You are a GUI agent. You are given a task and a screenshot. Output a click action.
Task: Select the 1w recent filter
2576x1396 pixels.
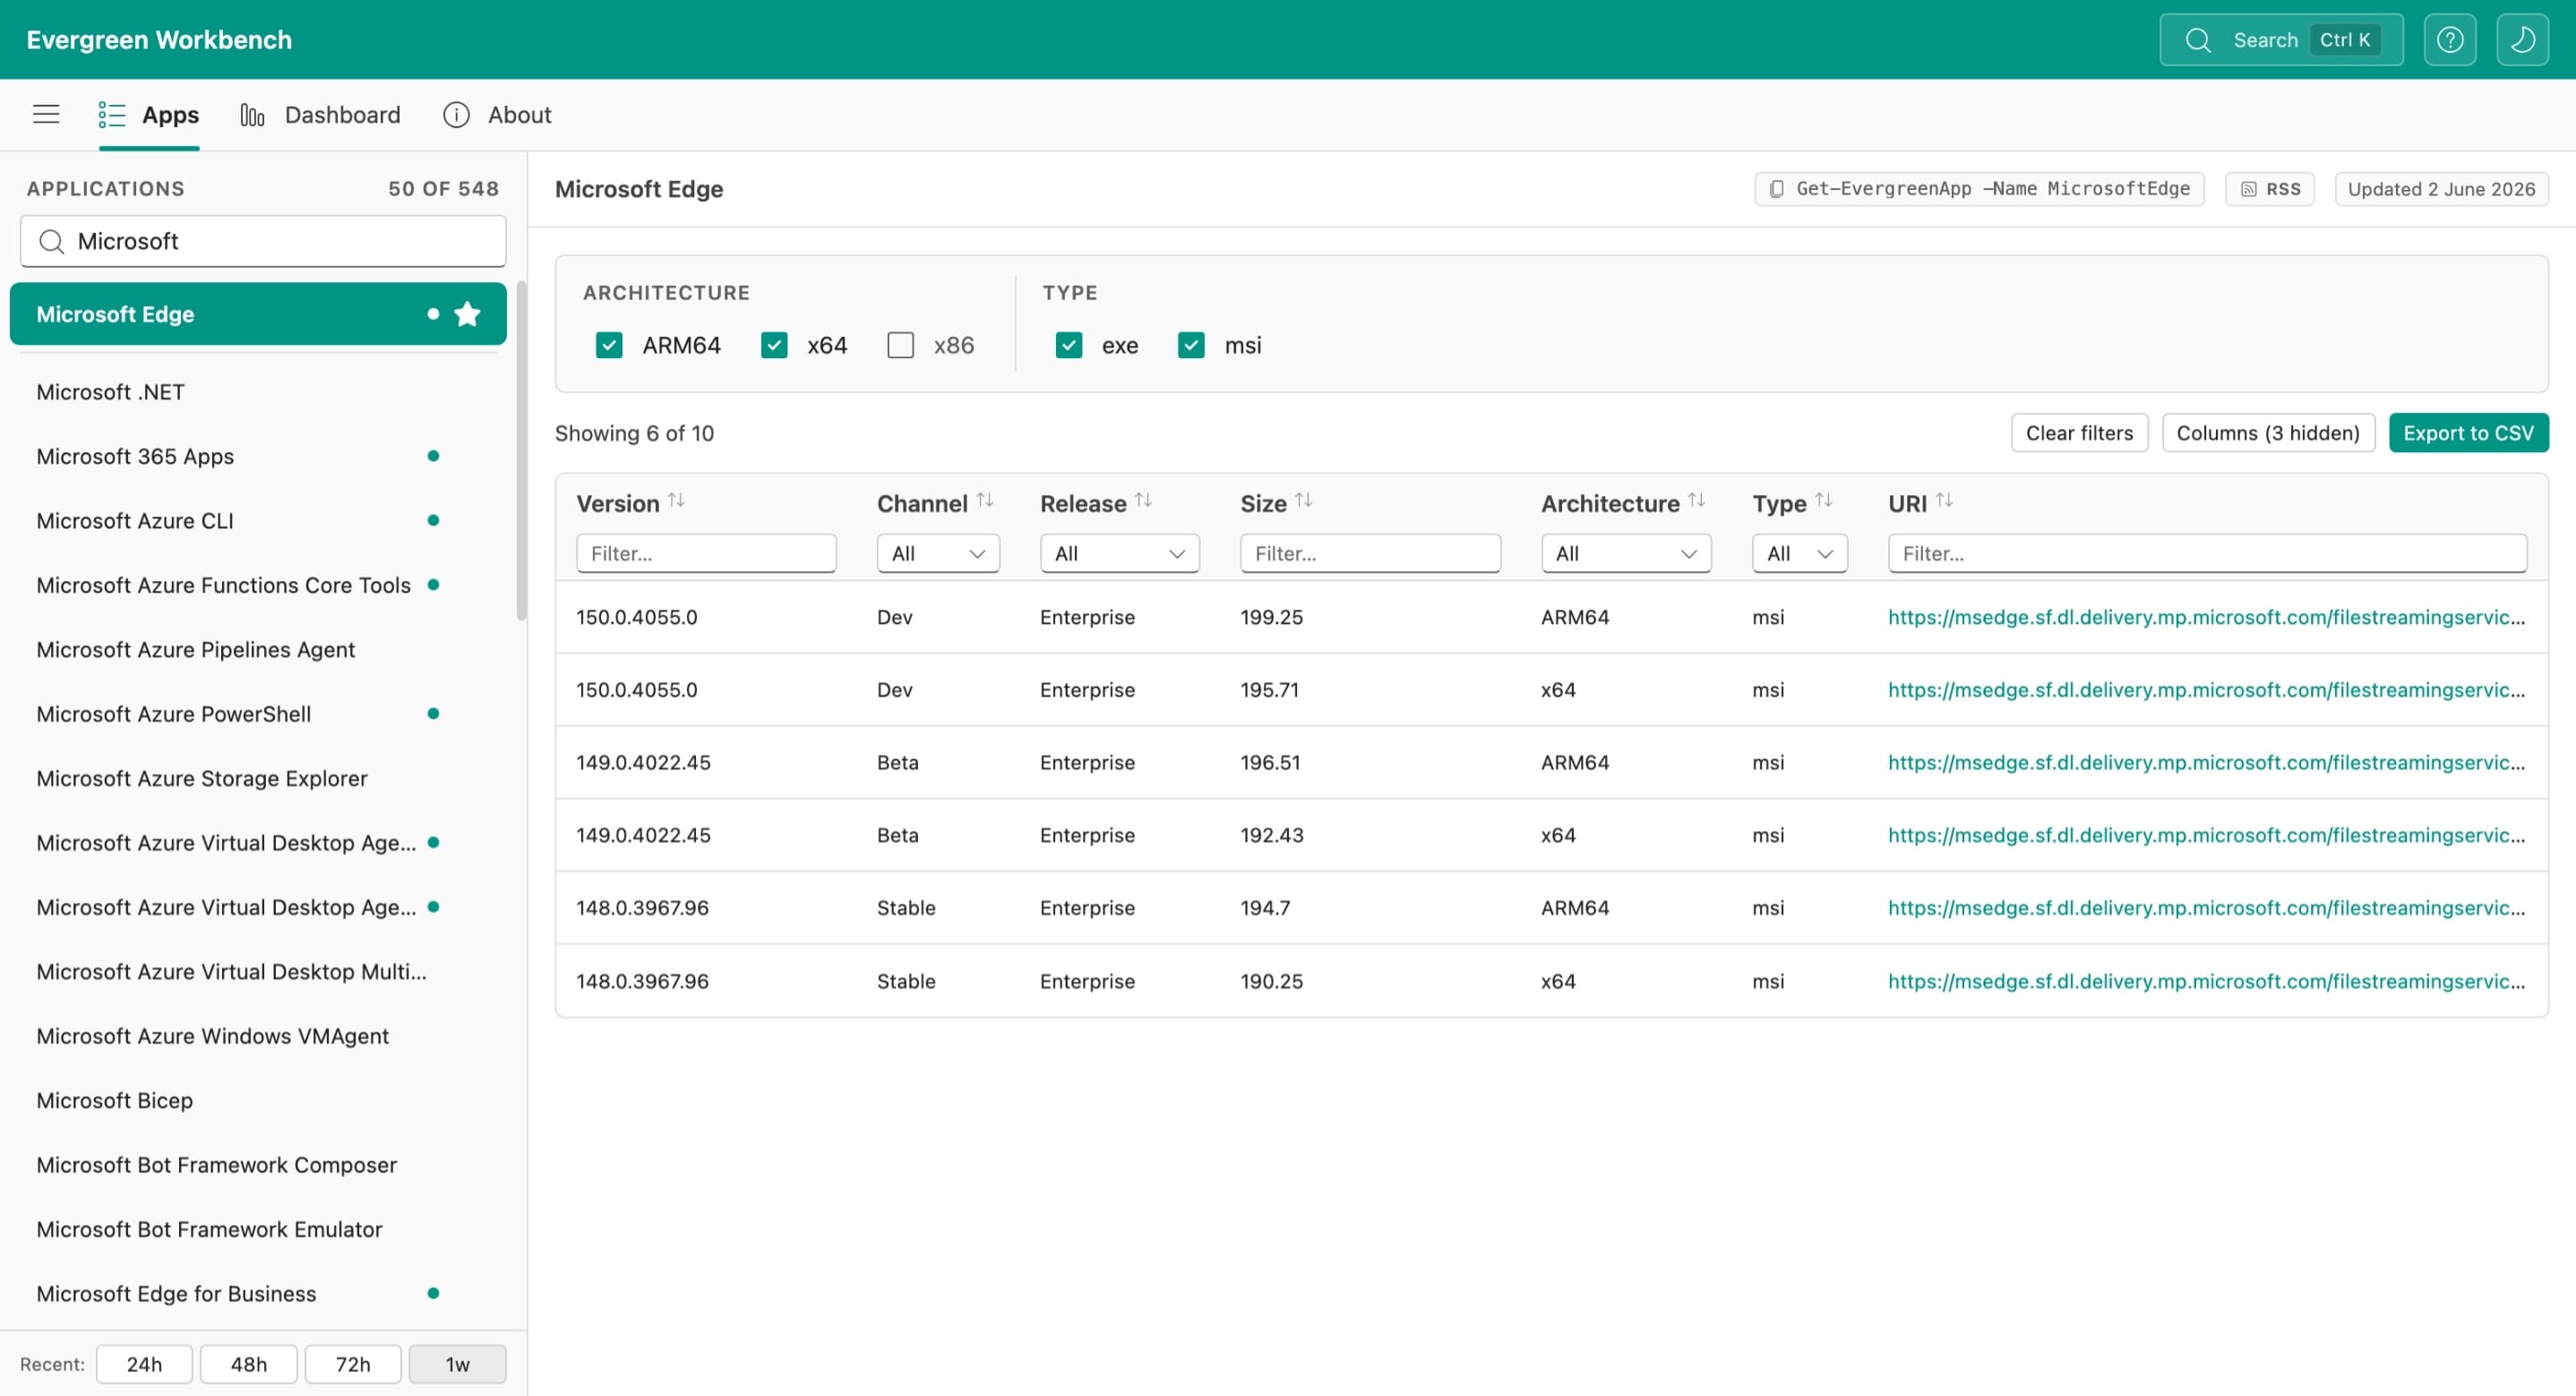click(457, 1364)
